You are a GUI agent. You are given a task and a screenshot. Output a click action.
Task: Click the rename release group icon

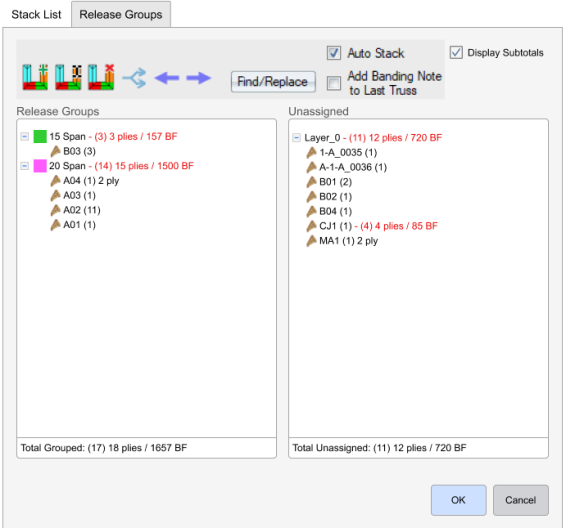(68, 77)
